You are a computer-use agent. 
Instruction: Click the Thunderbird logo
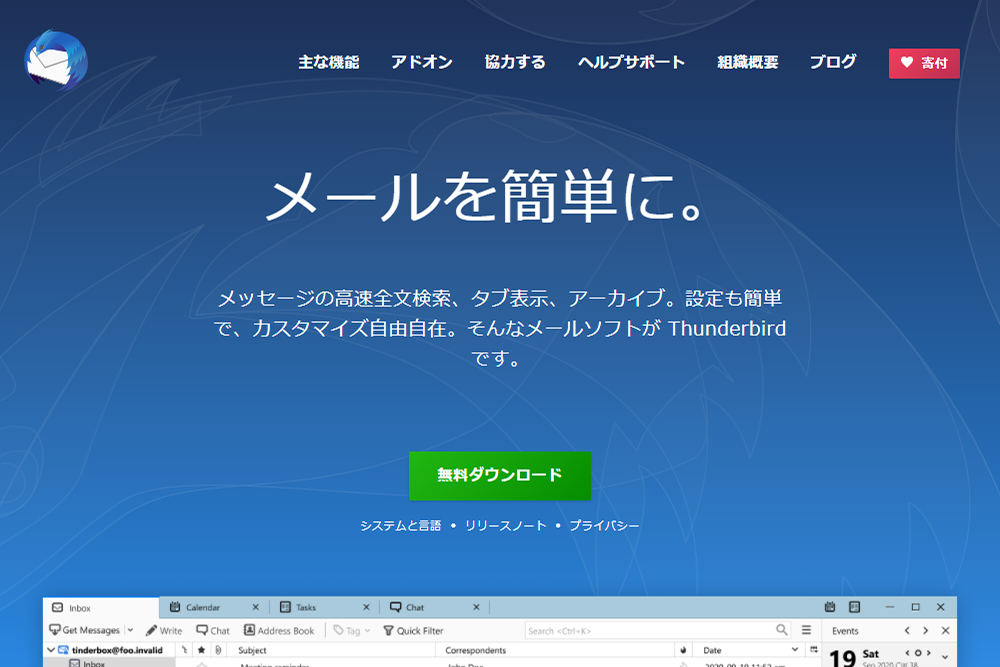point(56,61)
